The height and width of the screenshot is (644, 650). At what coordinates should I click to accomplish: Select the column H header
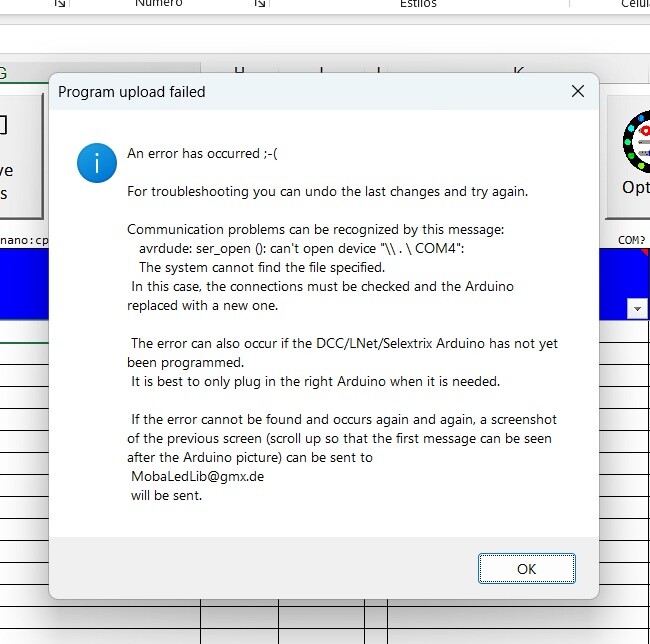239,71
